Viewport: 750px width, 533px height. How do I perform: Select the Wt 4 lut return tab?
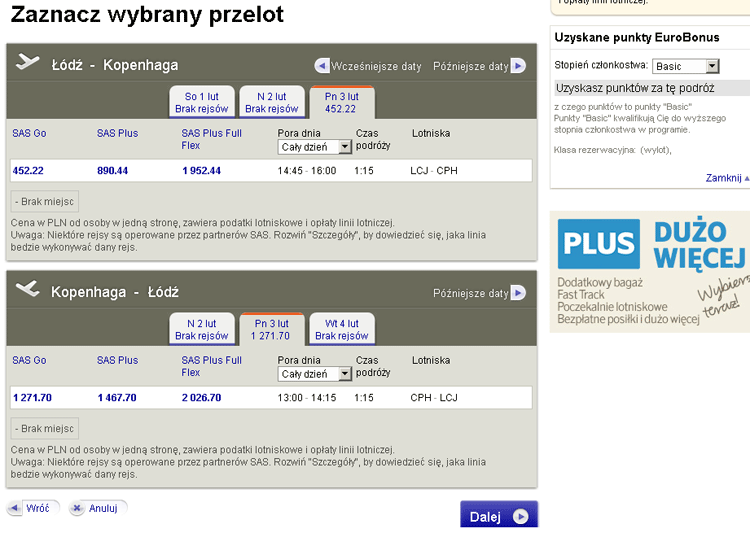342,330
